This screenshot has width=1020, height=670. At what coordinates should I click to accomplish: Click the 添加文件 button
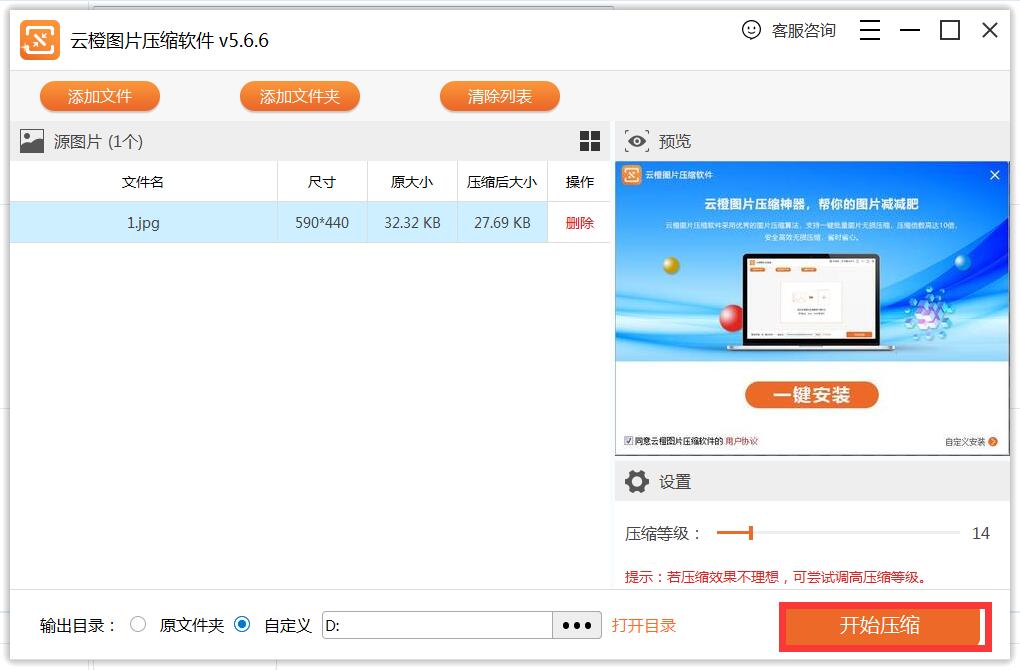(x=100, y=97)
